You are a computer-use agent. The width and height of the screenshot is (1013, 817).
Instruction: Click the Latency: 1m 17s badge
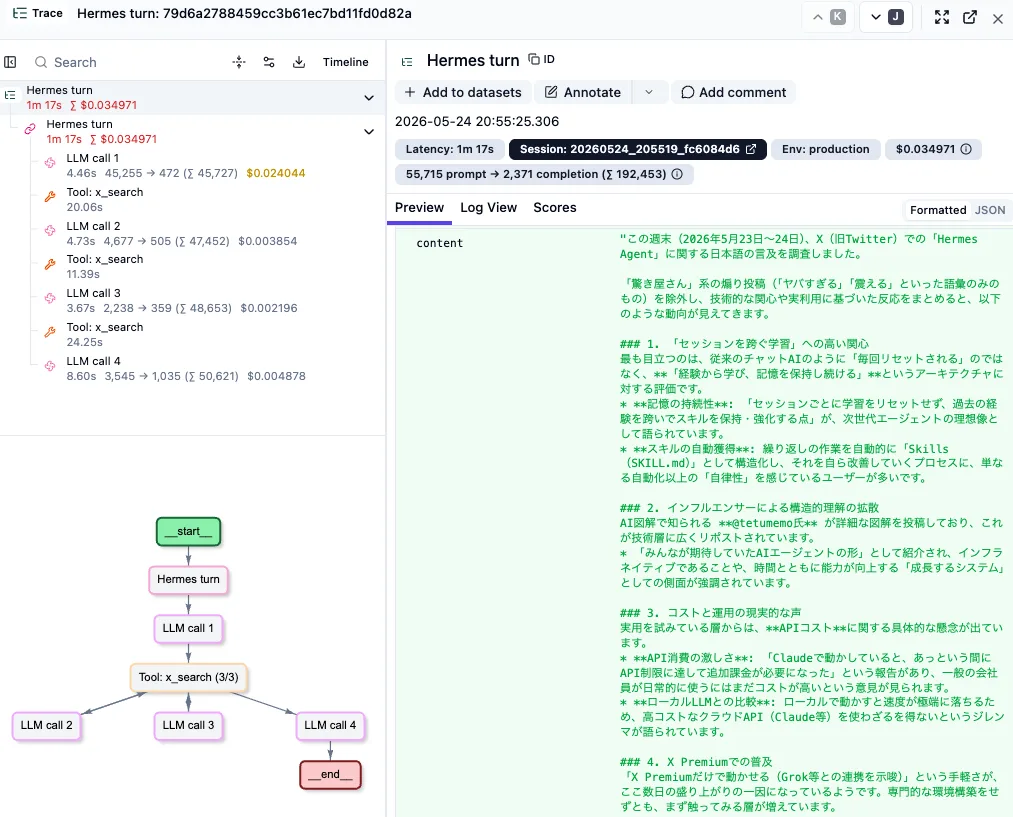tap(450, 149)
